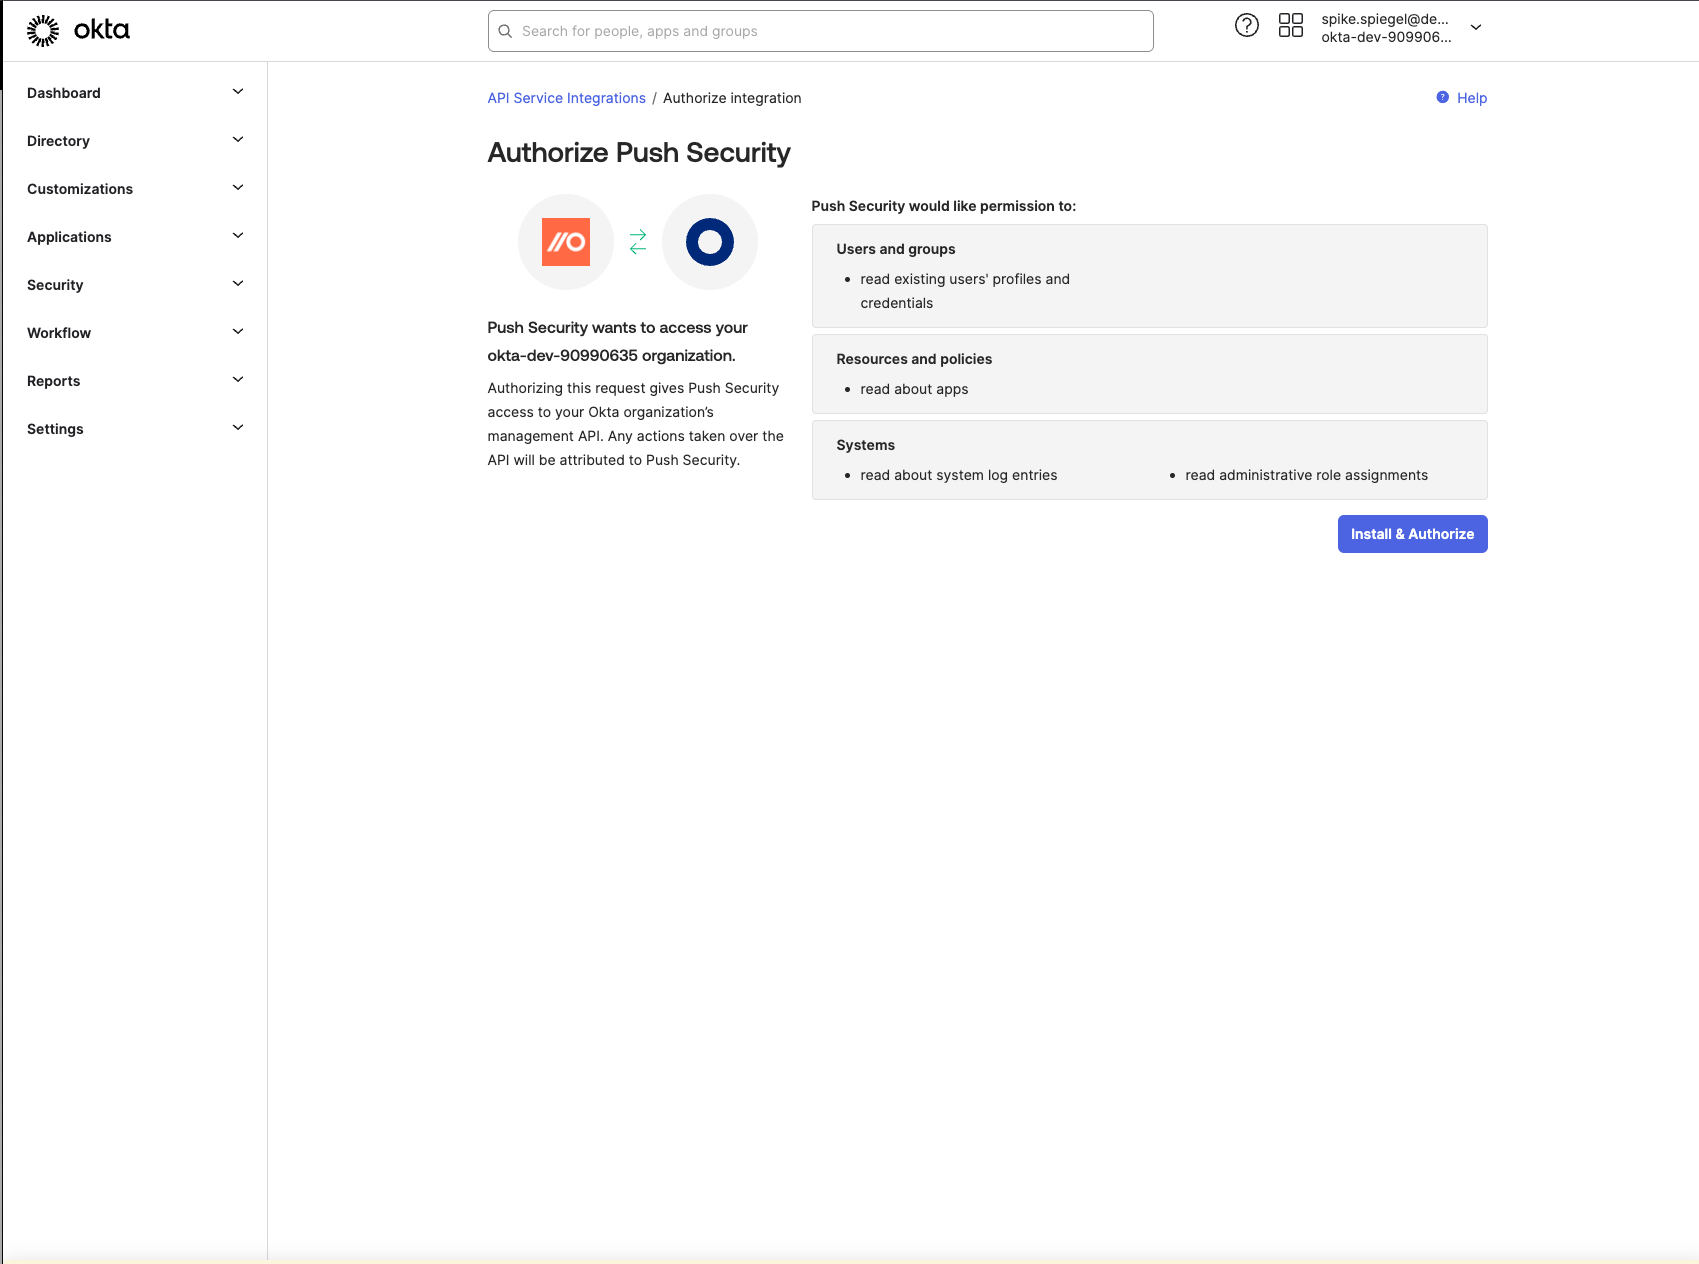Expand the Reports chevron
Screen dimensions: 1699x1264
(x=238, y=380)
